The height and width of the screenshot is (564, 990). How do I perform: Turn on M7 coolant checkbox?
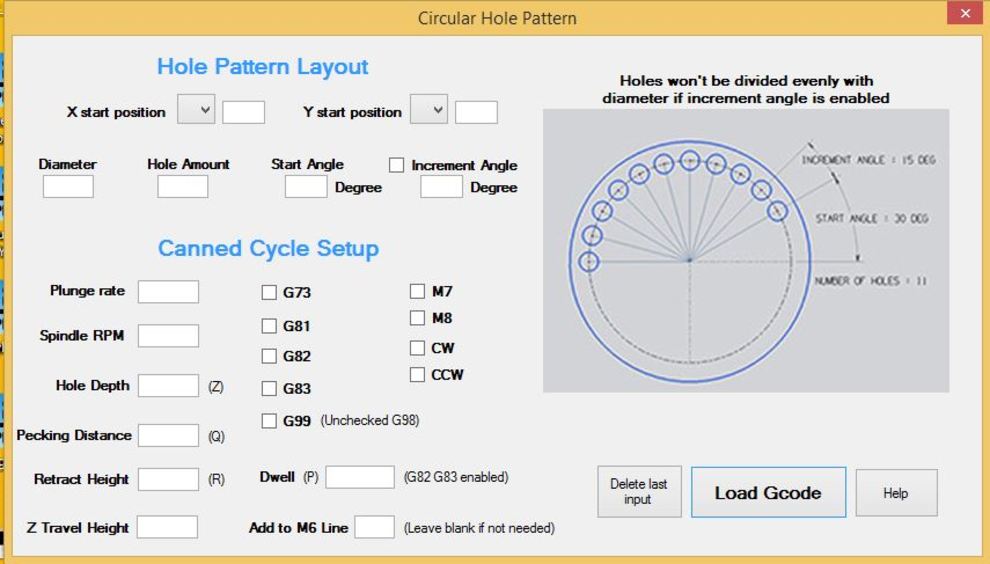pos(417,292)
